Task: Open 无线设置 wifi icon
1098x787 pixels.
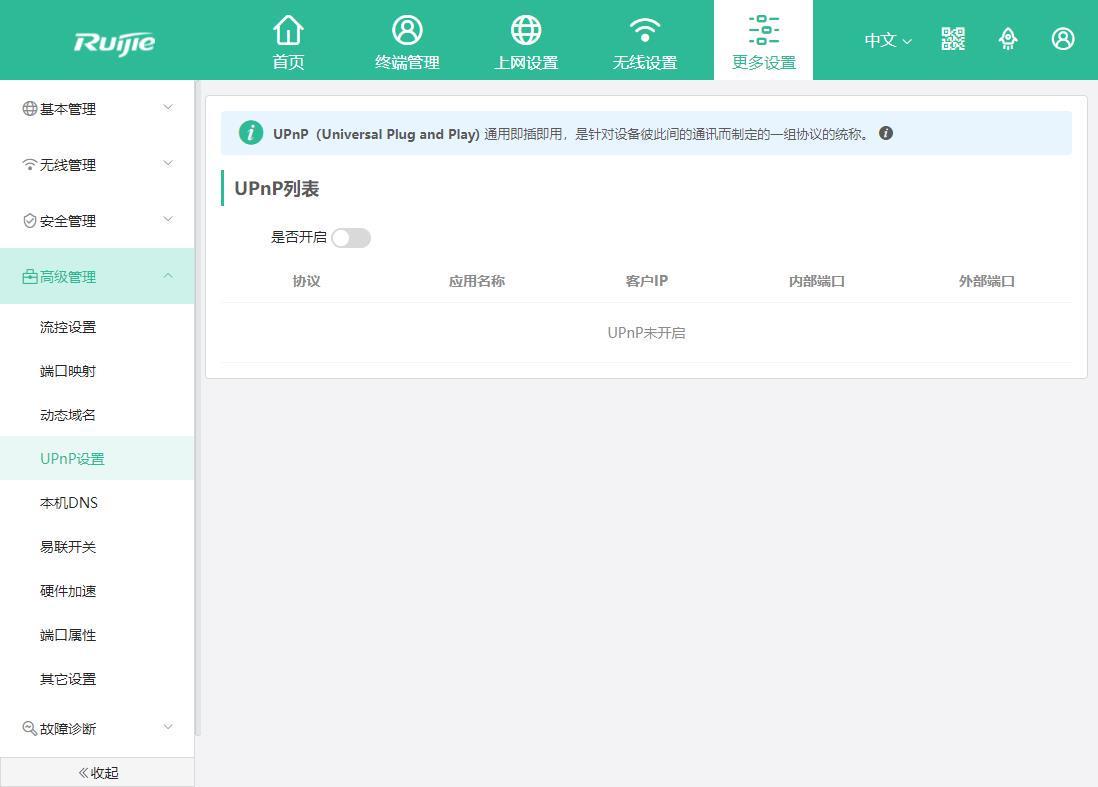Action: (x=645, y=30)
